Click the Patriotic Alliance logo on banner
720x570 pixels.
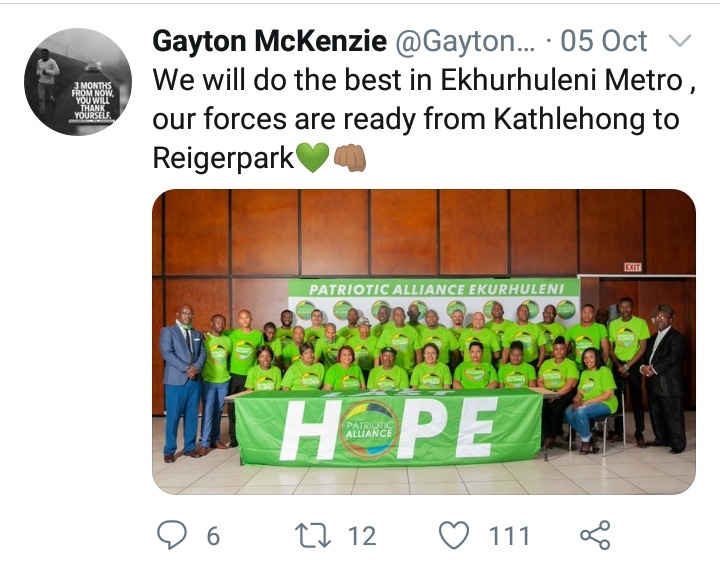pos(370,429)
